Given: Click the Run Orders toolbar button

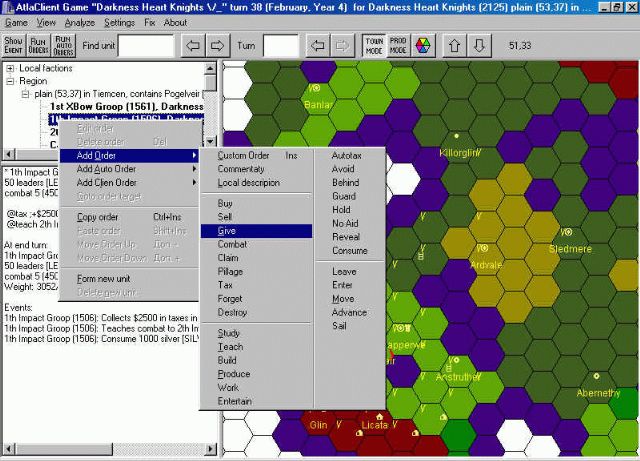Looking at the screenshot, I should point(38,45).
